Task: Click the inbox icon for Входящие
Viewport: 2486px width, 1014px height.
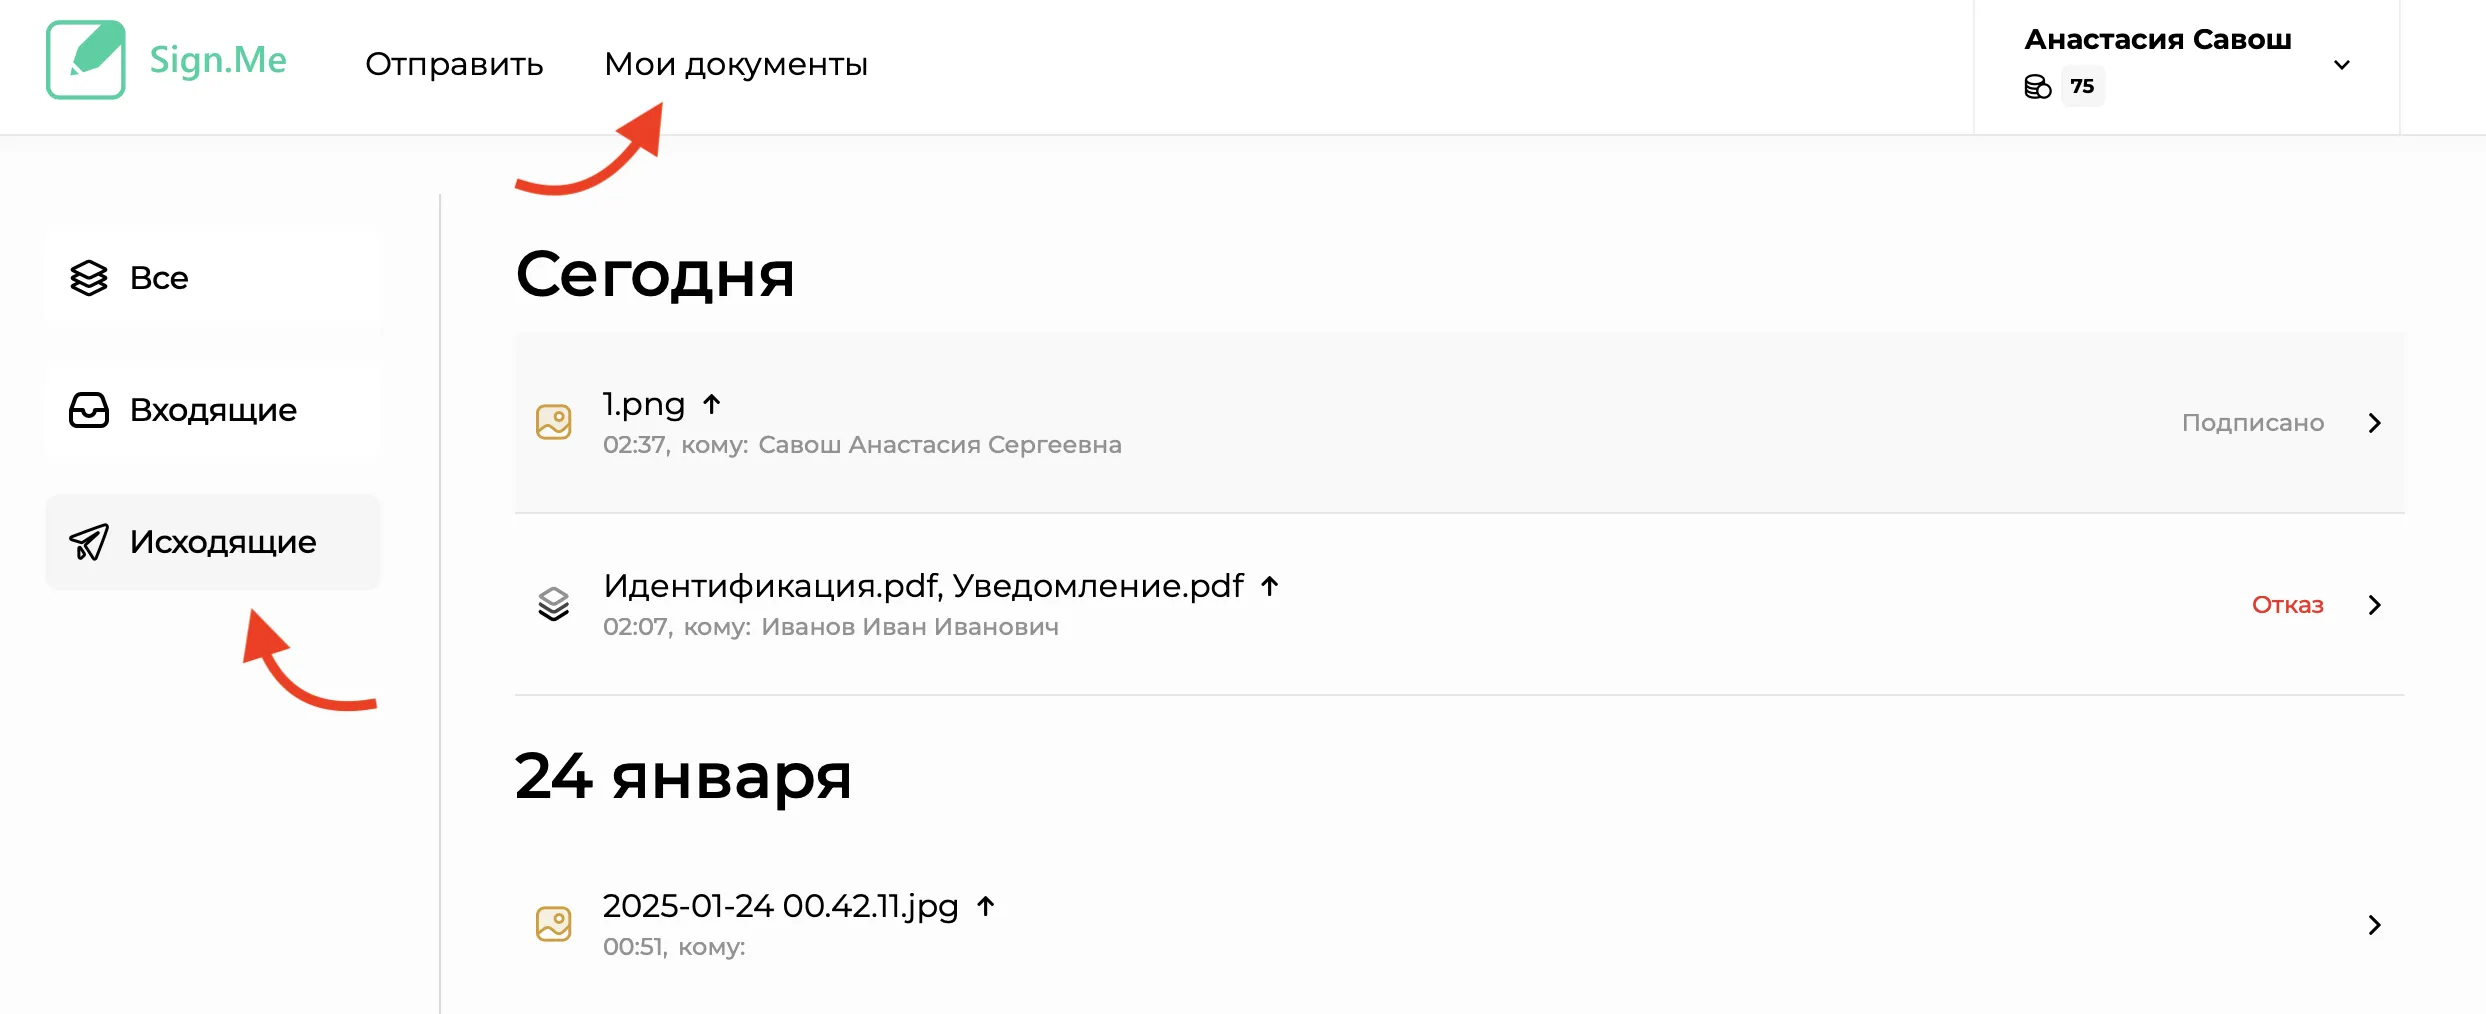Action: pyautogui.click(x=89, y=410)
